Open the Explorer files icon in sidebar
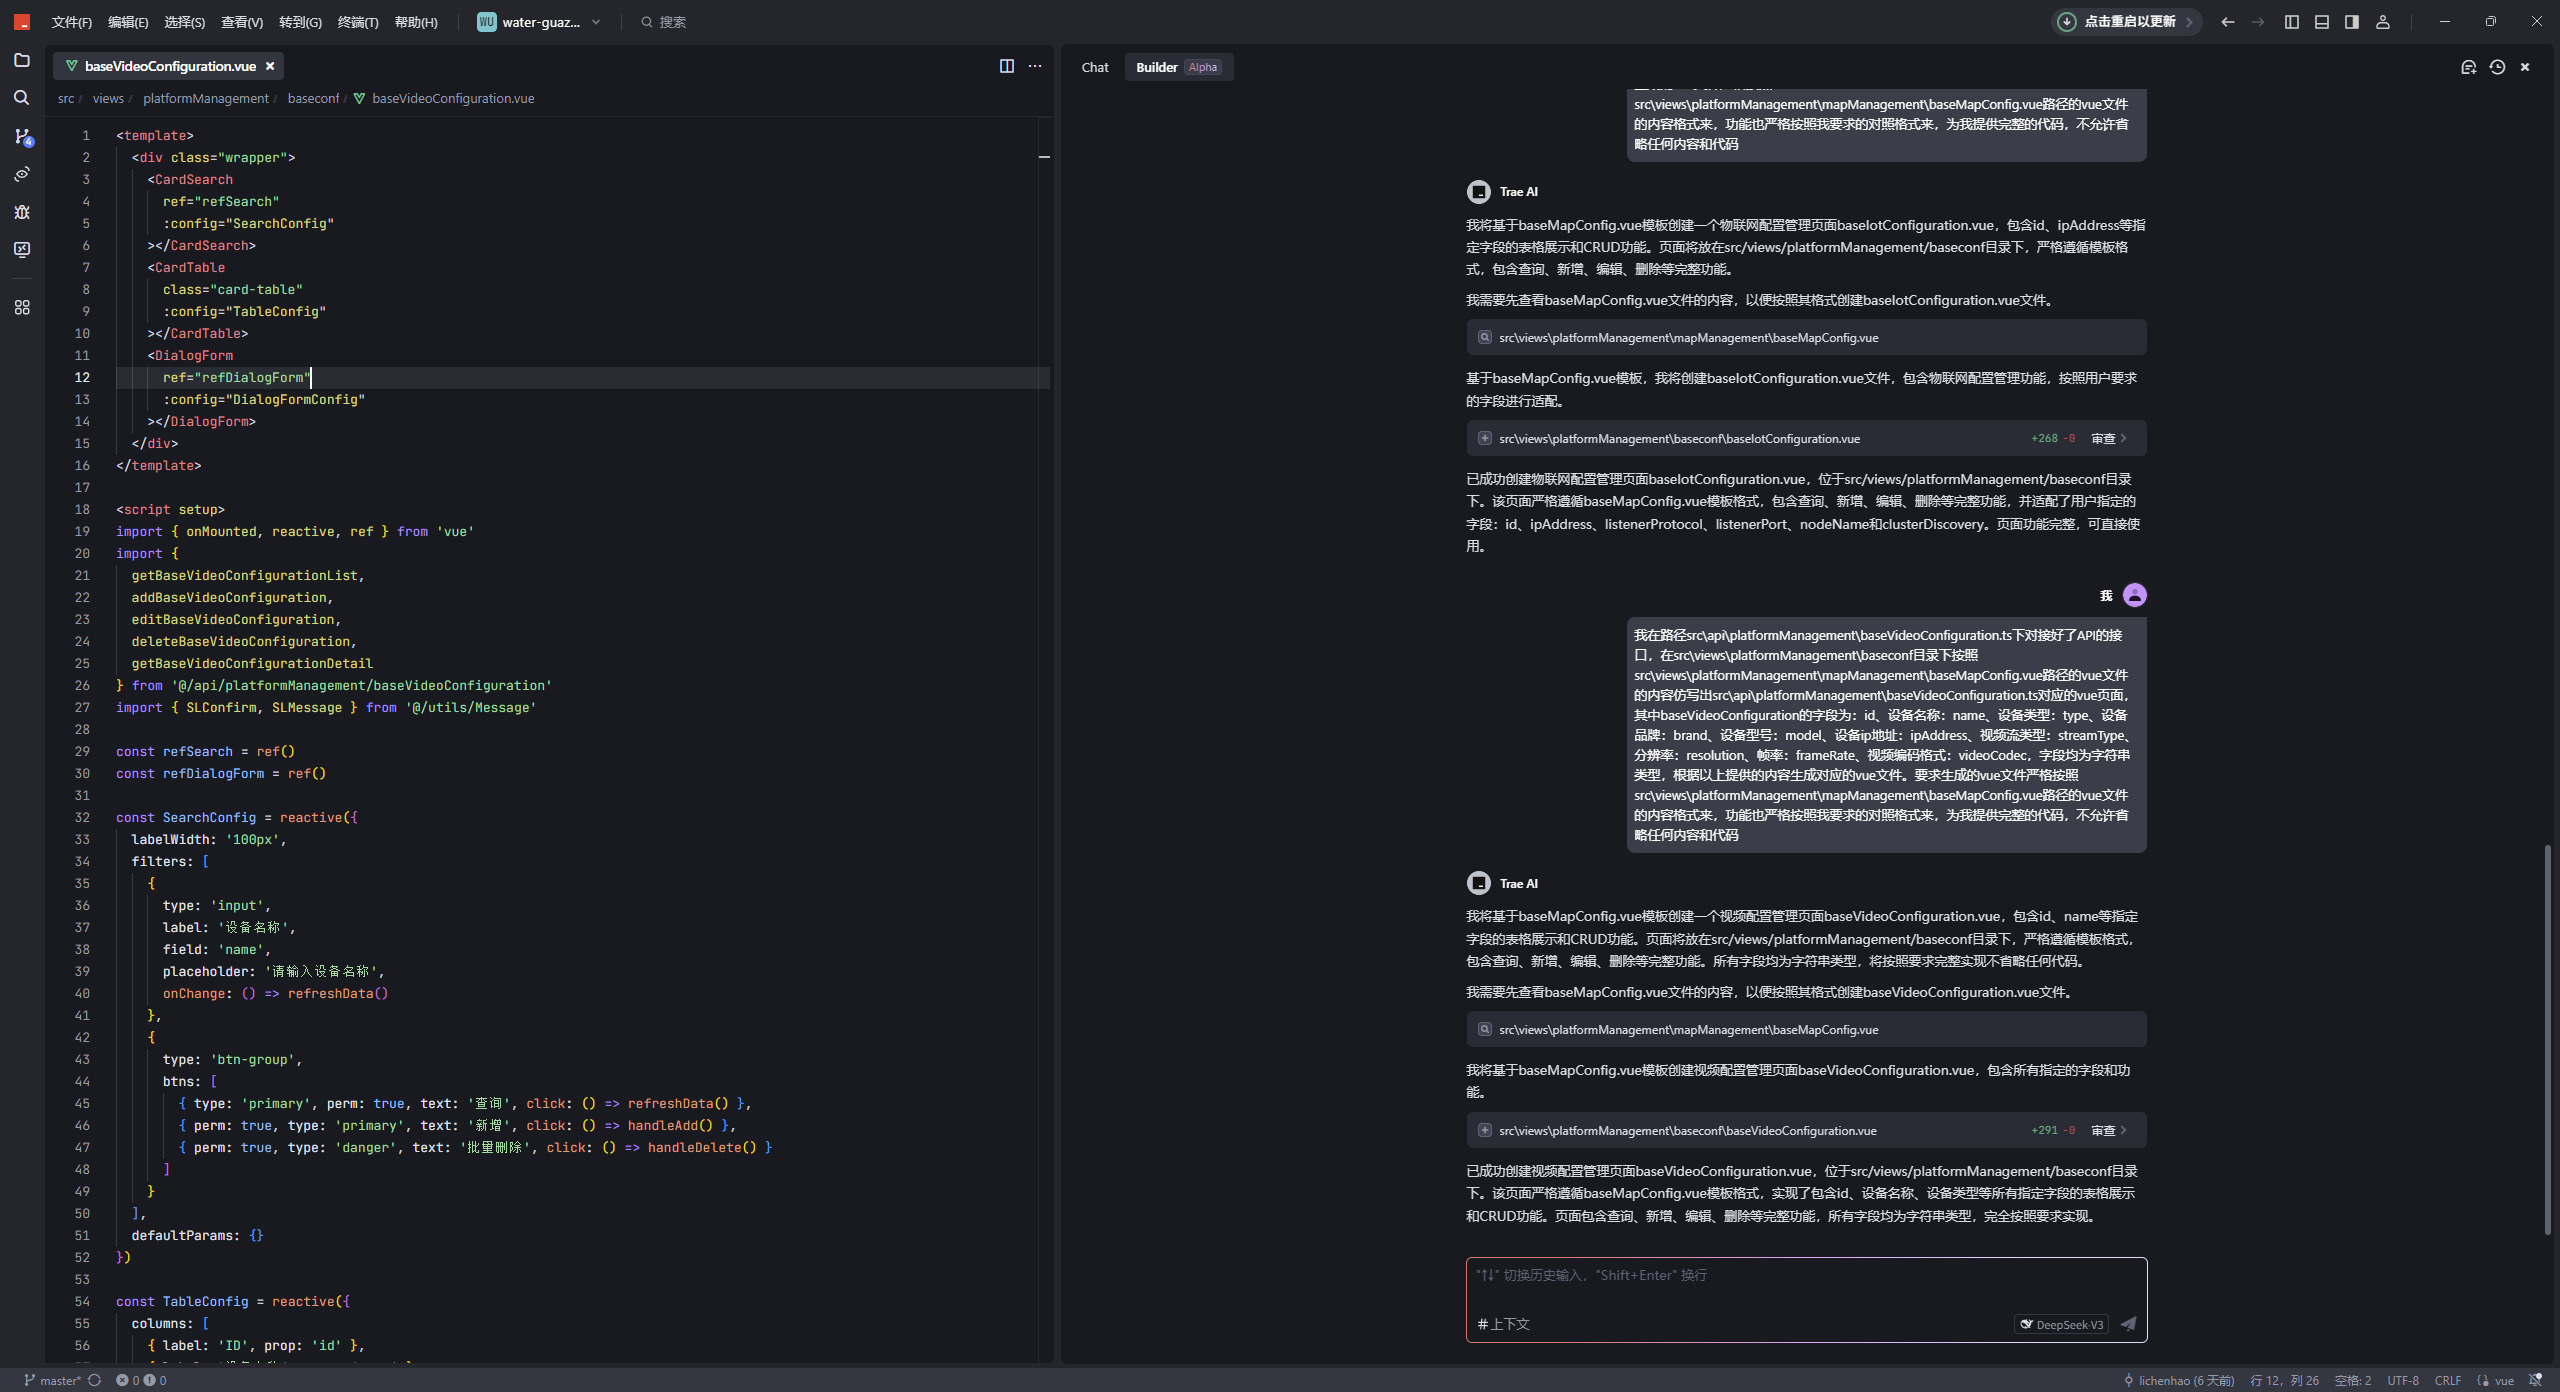This screenshot has height=1392, width=2560. pyautogui.click(x=22, y=60)
